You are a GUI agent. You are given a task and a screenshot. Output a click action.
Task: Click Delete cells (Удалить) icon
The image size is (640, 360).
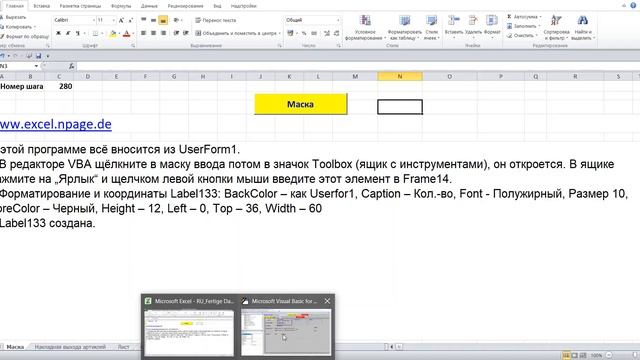click(473, 20)
